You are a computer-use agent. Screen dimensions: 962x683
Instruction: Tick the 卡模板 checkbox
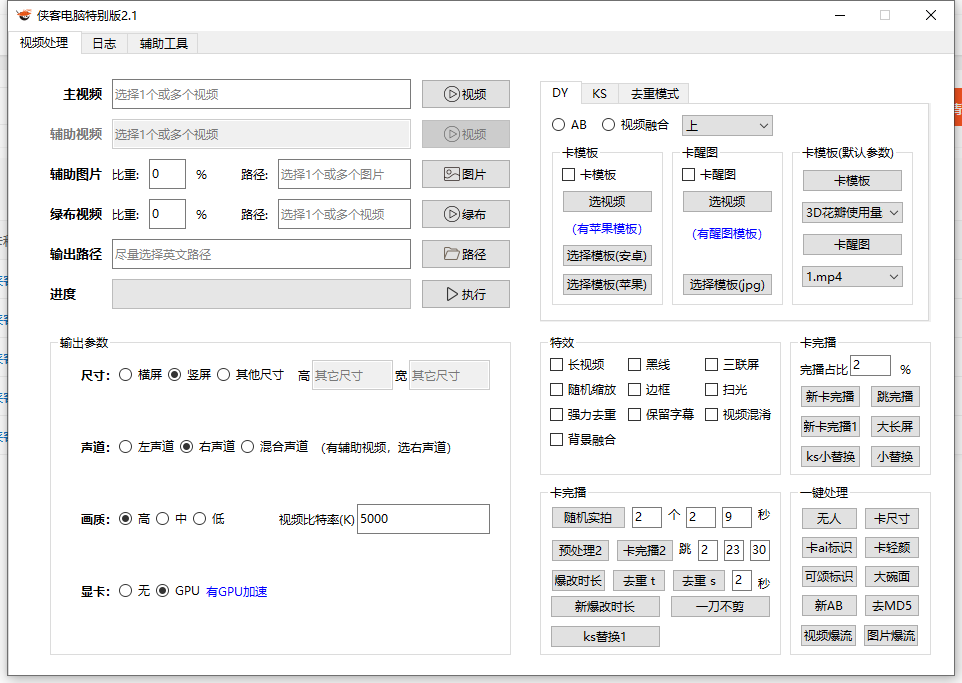tap(569, 175)
